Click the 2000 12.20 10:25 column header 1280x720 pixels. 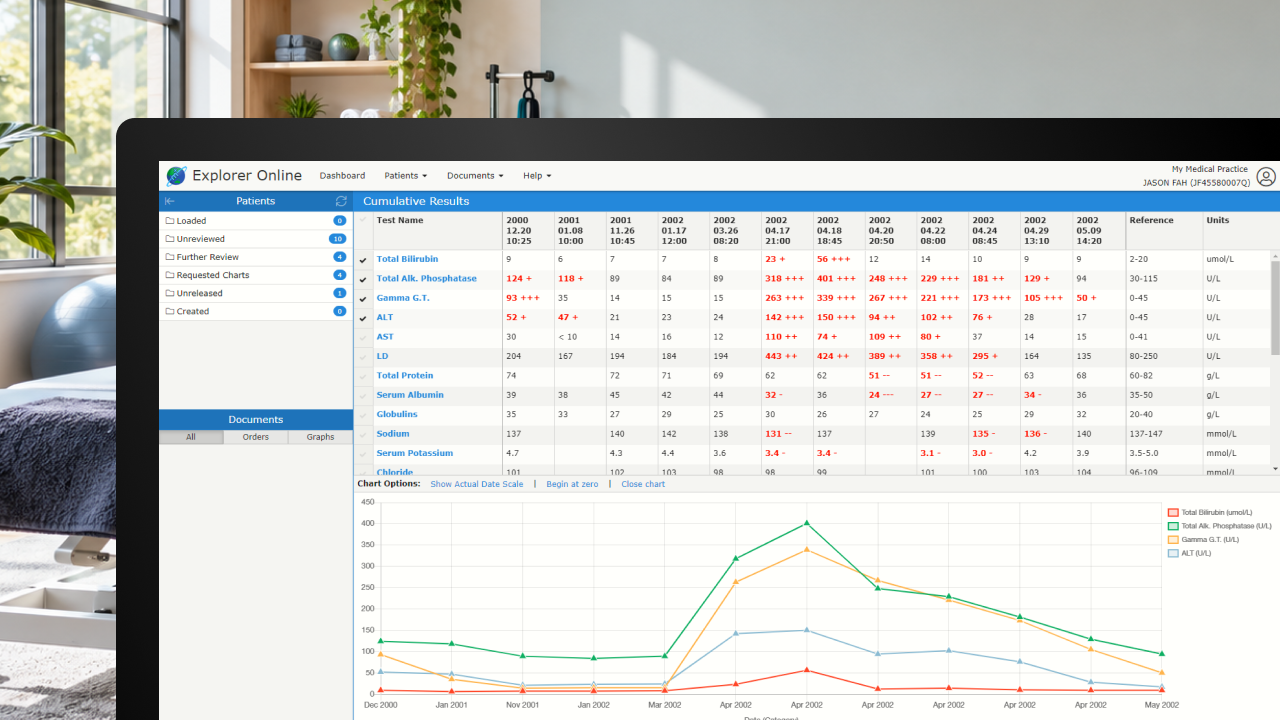pos(528,231)
